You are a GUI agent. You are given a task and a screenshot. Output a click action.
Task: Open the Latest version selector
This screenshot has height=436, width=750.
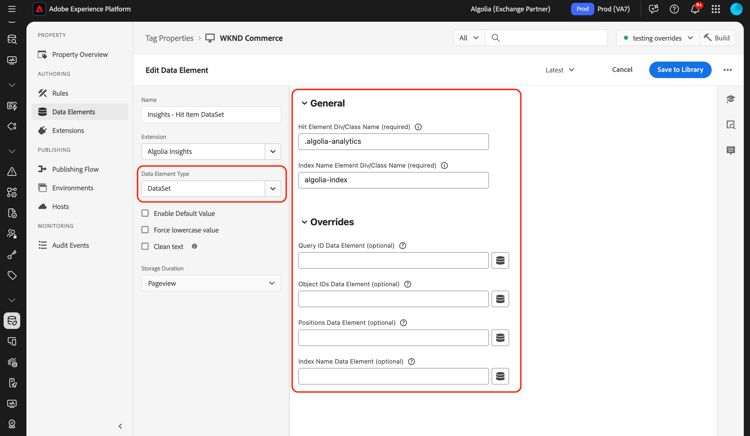(560, 70)
